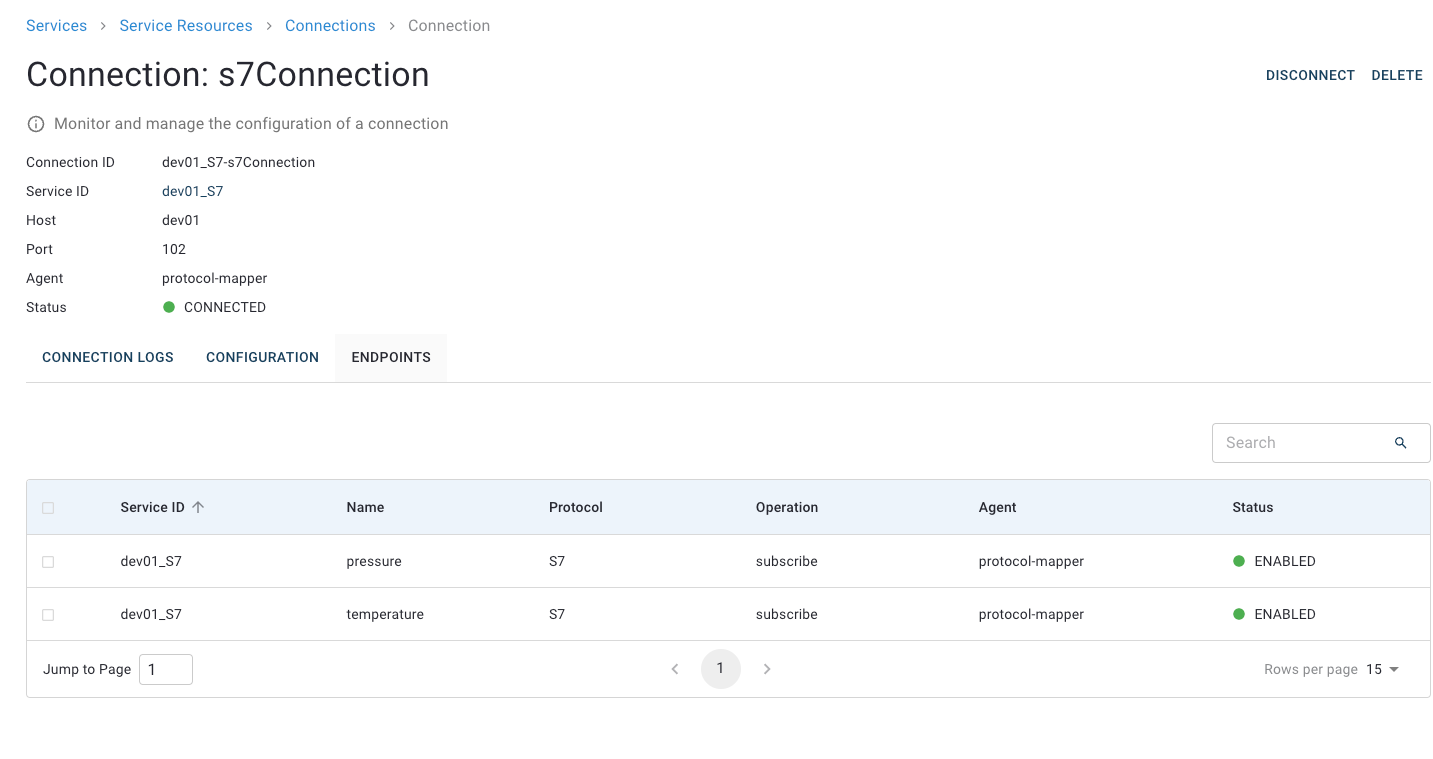Click the Jump to Page input field
This screenshot has height=759, width=1433.
tap(165, 669)
